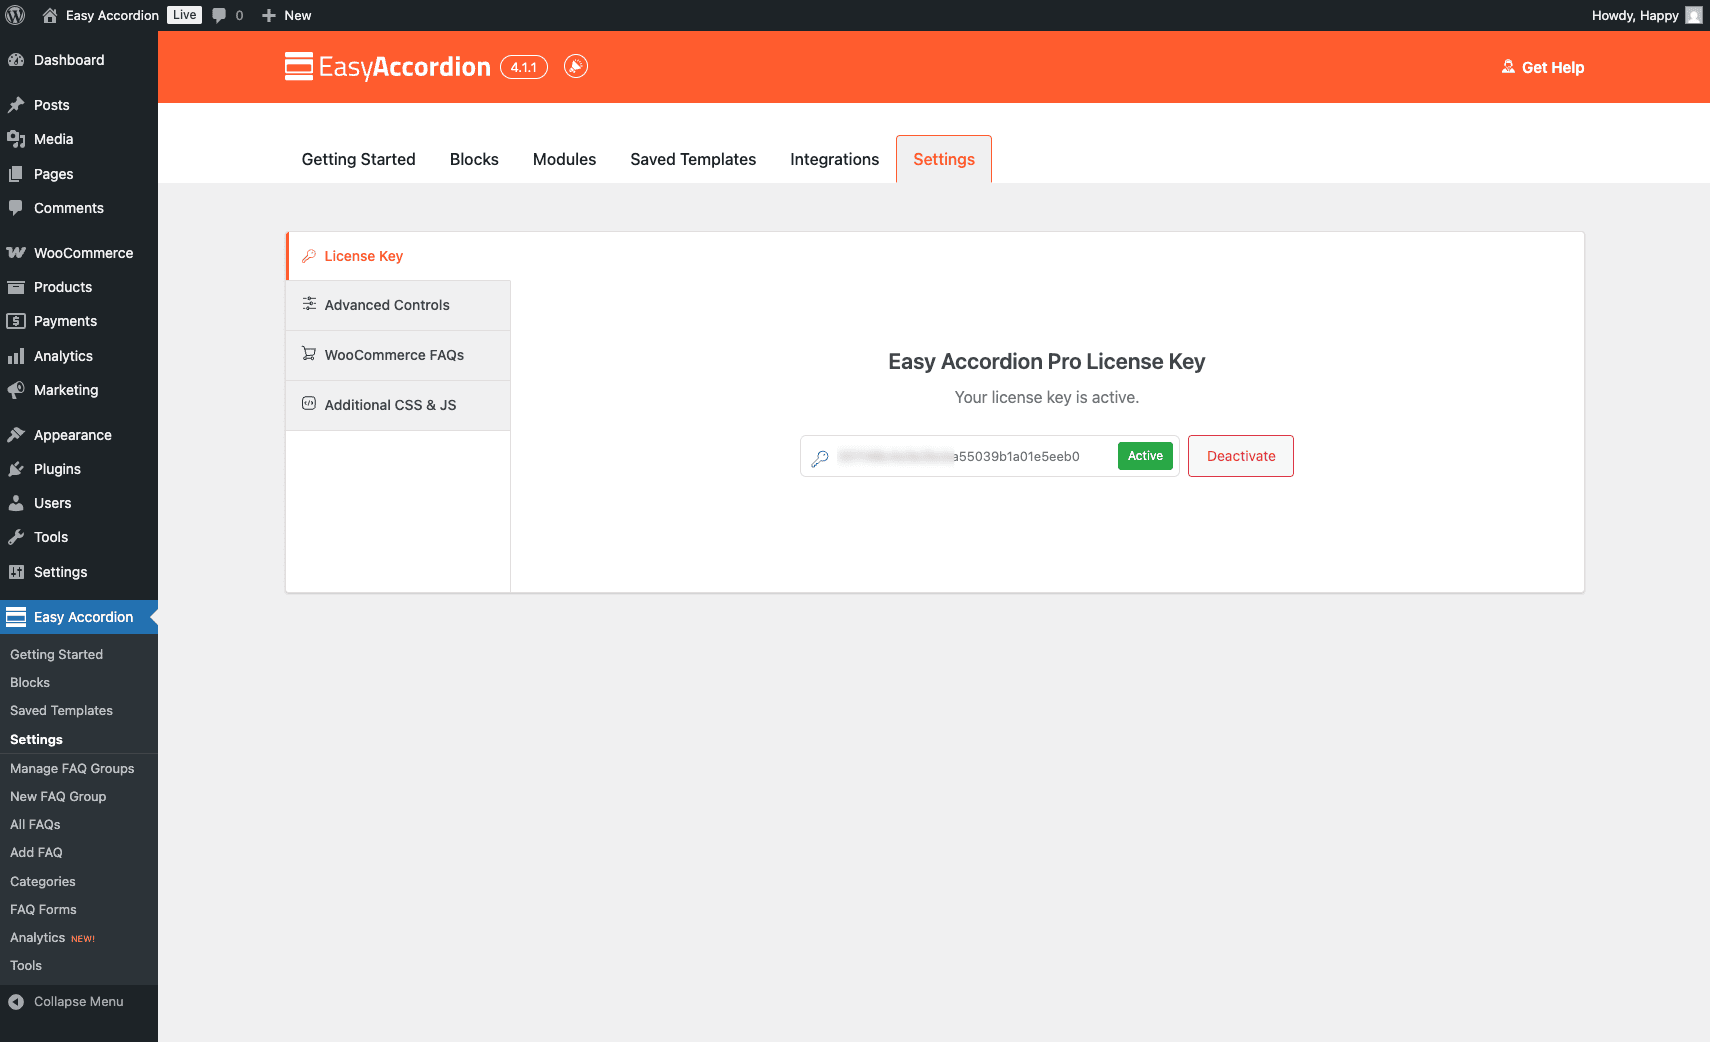The width and height of the screenshot is (1710, 1042).
Task: Open the comments bubble icon in admin bar
Action: (219, 15)
